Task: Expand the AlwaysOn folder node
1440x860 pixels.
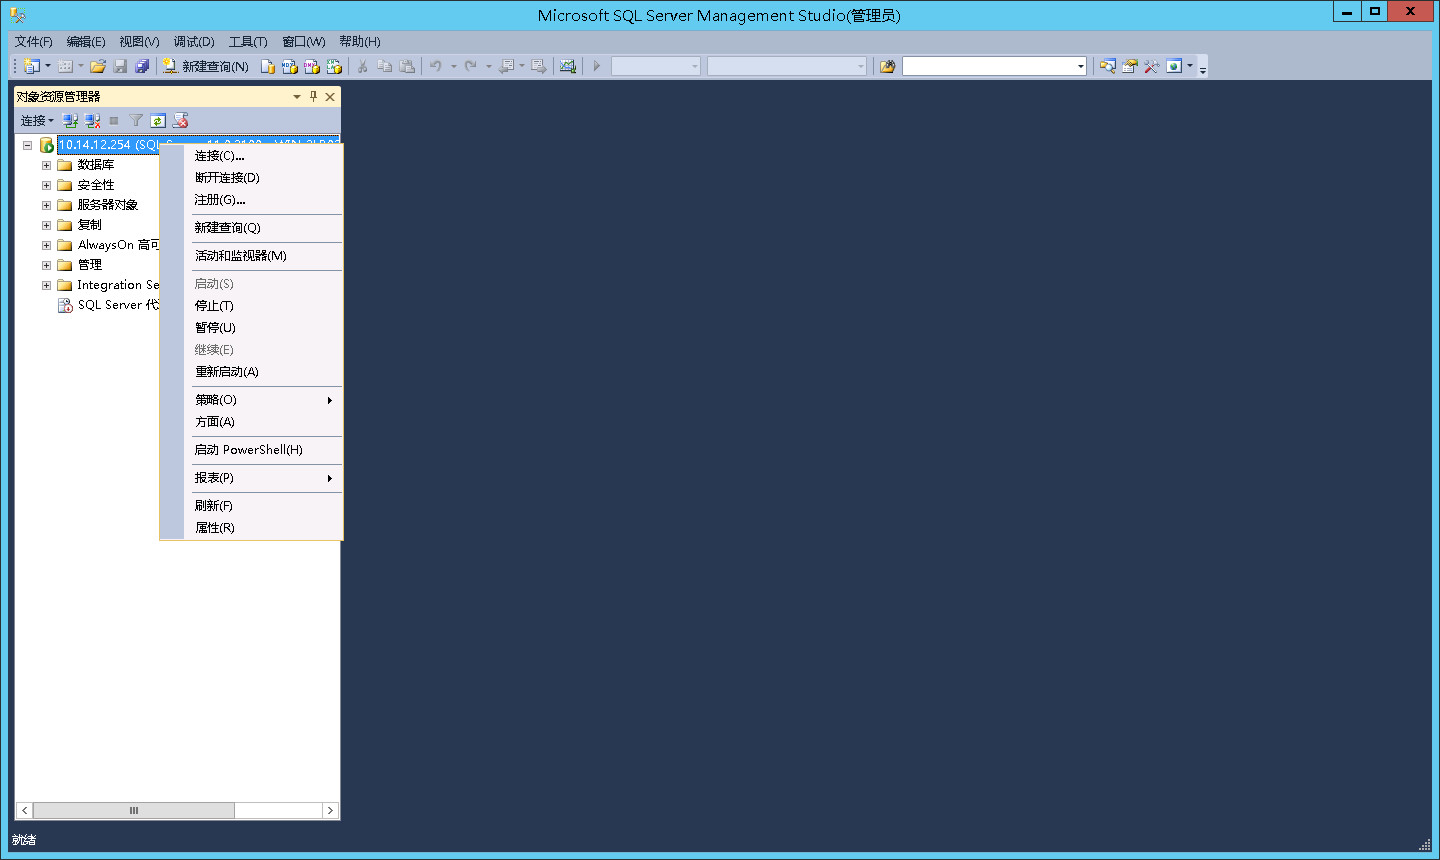Action: [x=46, y=245]
